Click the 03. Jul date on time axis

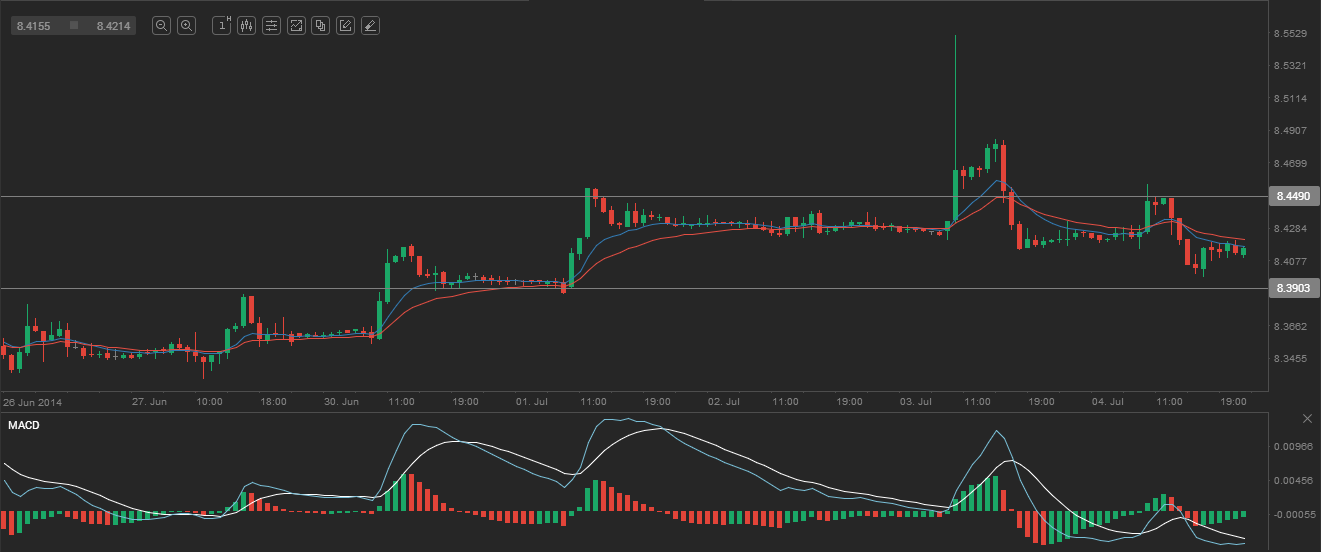coord(915,401)
